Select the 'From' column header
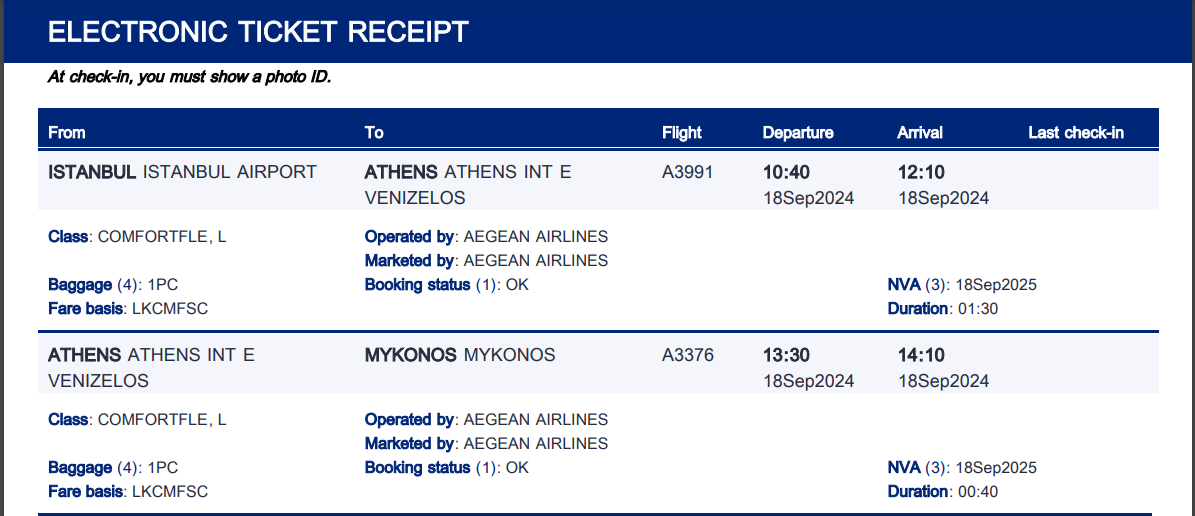The height and width of the screenshot is (516, 1195). [x=66, y=133]
